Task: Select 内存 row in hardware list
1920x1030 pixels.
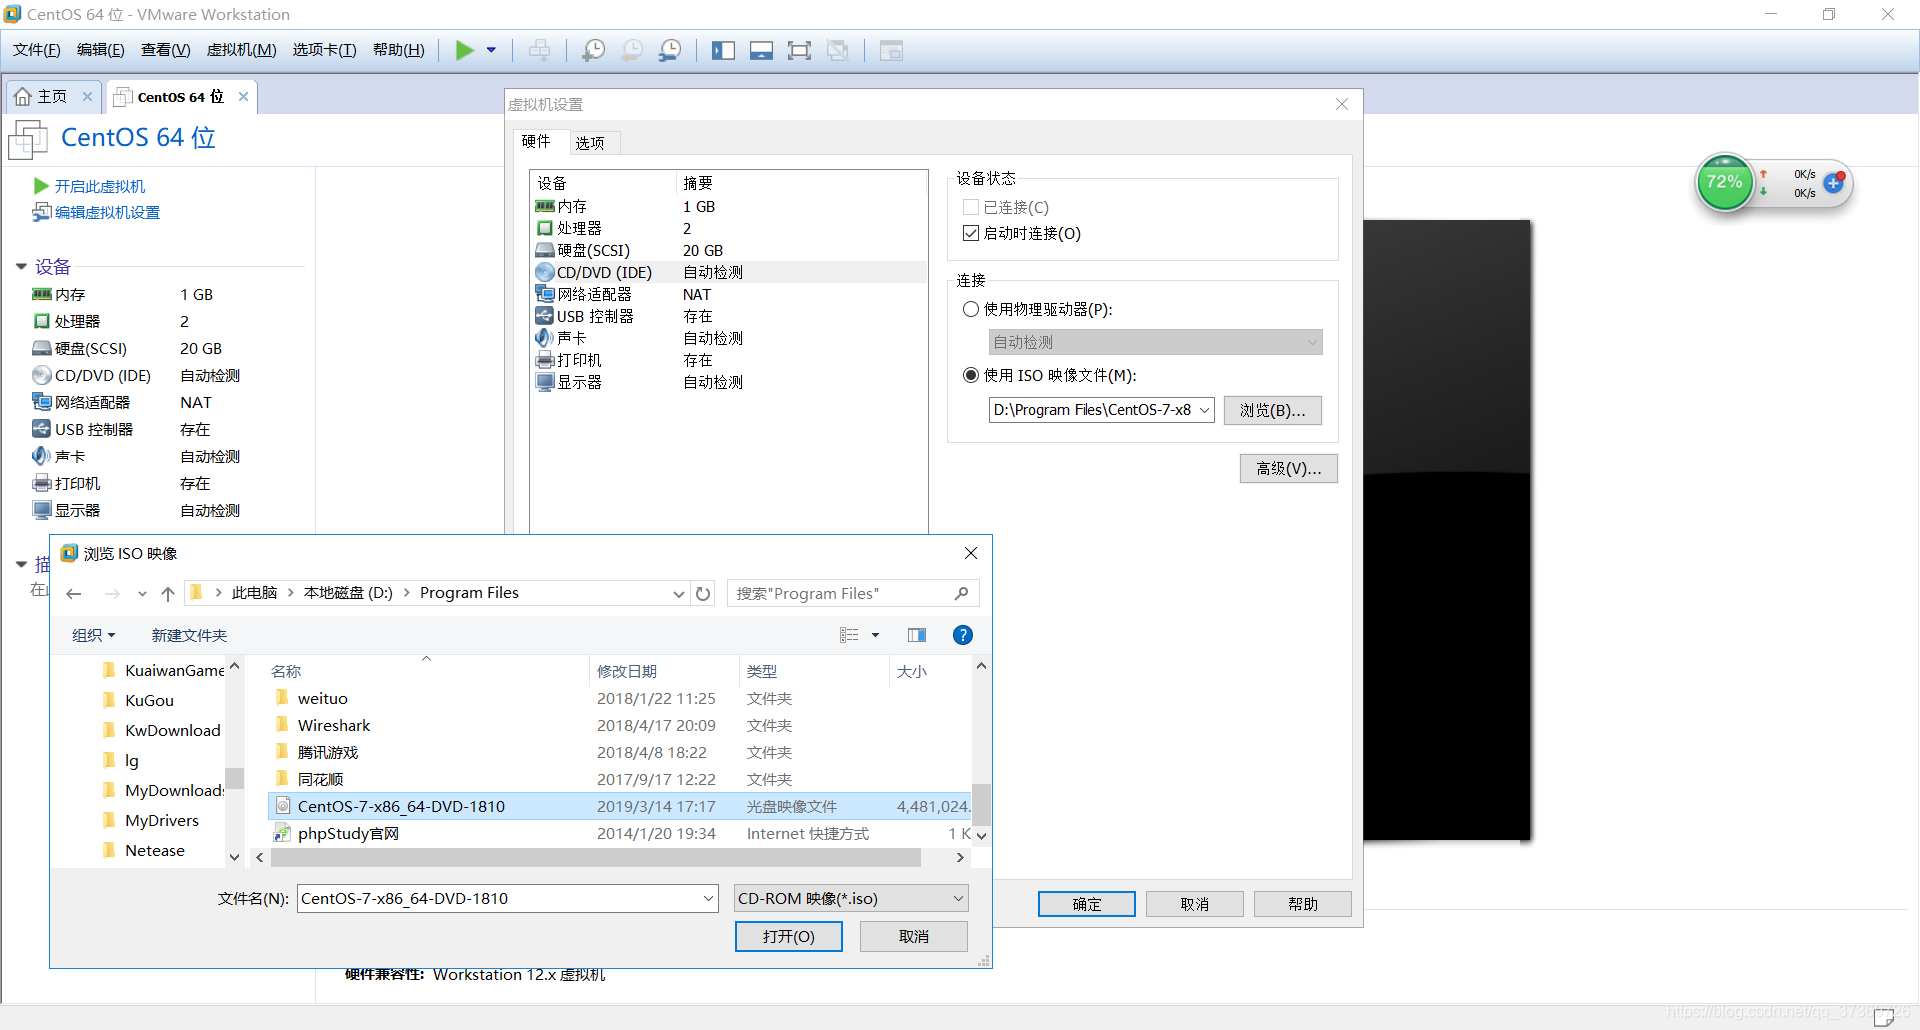Action: (729, 206)
